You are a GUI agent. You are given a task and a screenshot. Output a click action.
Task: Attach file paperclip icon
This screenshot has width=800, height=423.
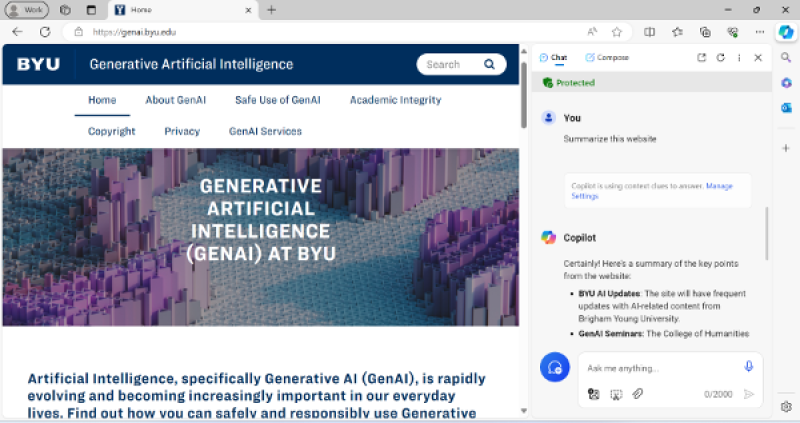coord(638,394)
